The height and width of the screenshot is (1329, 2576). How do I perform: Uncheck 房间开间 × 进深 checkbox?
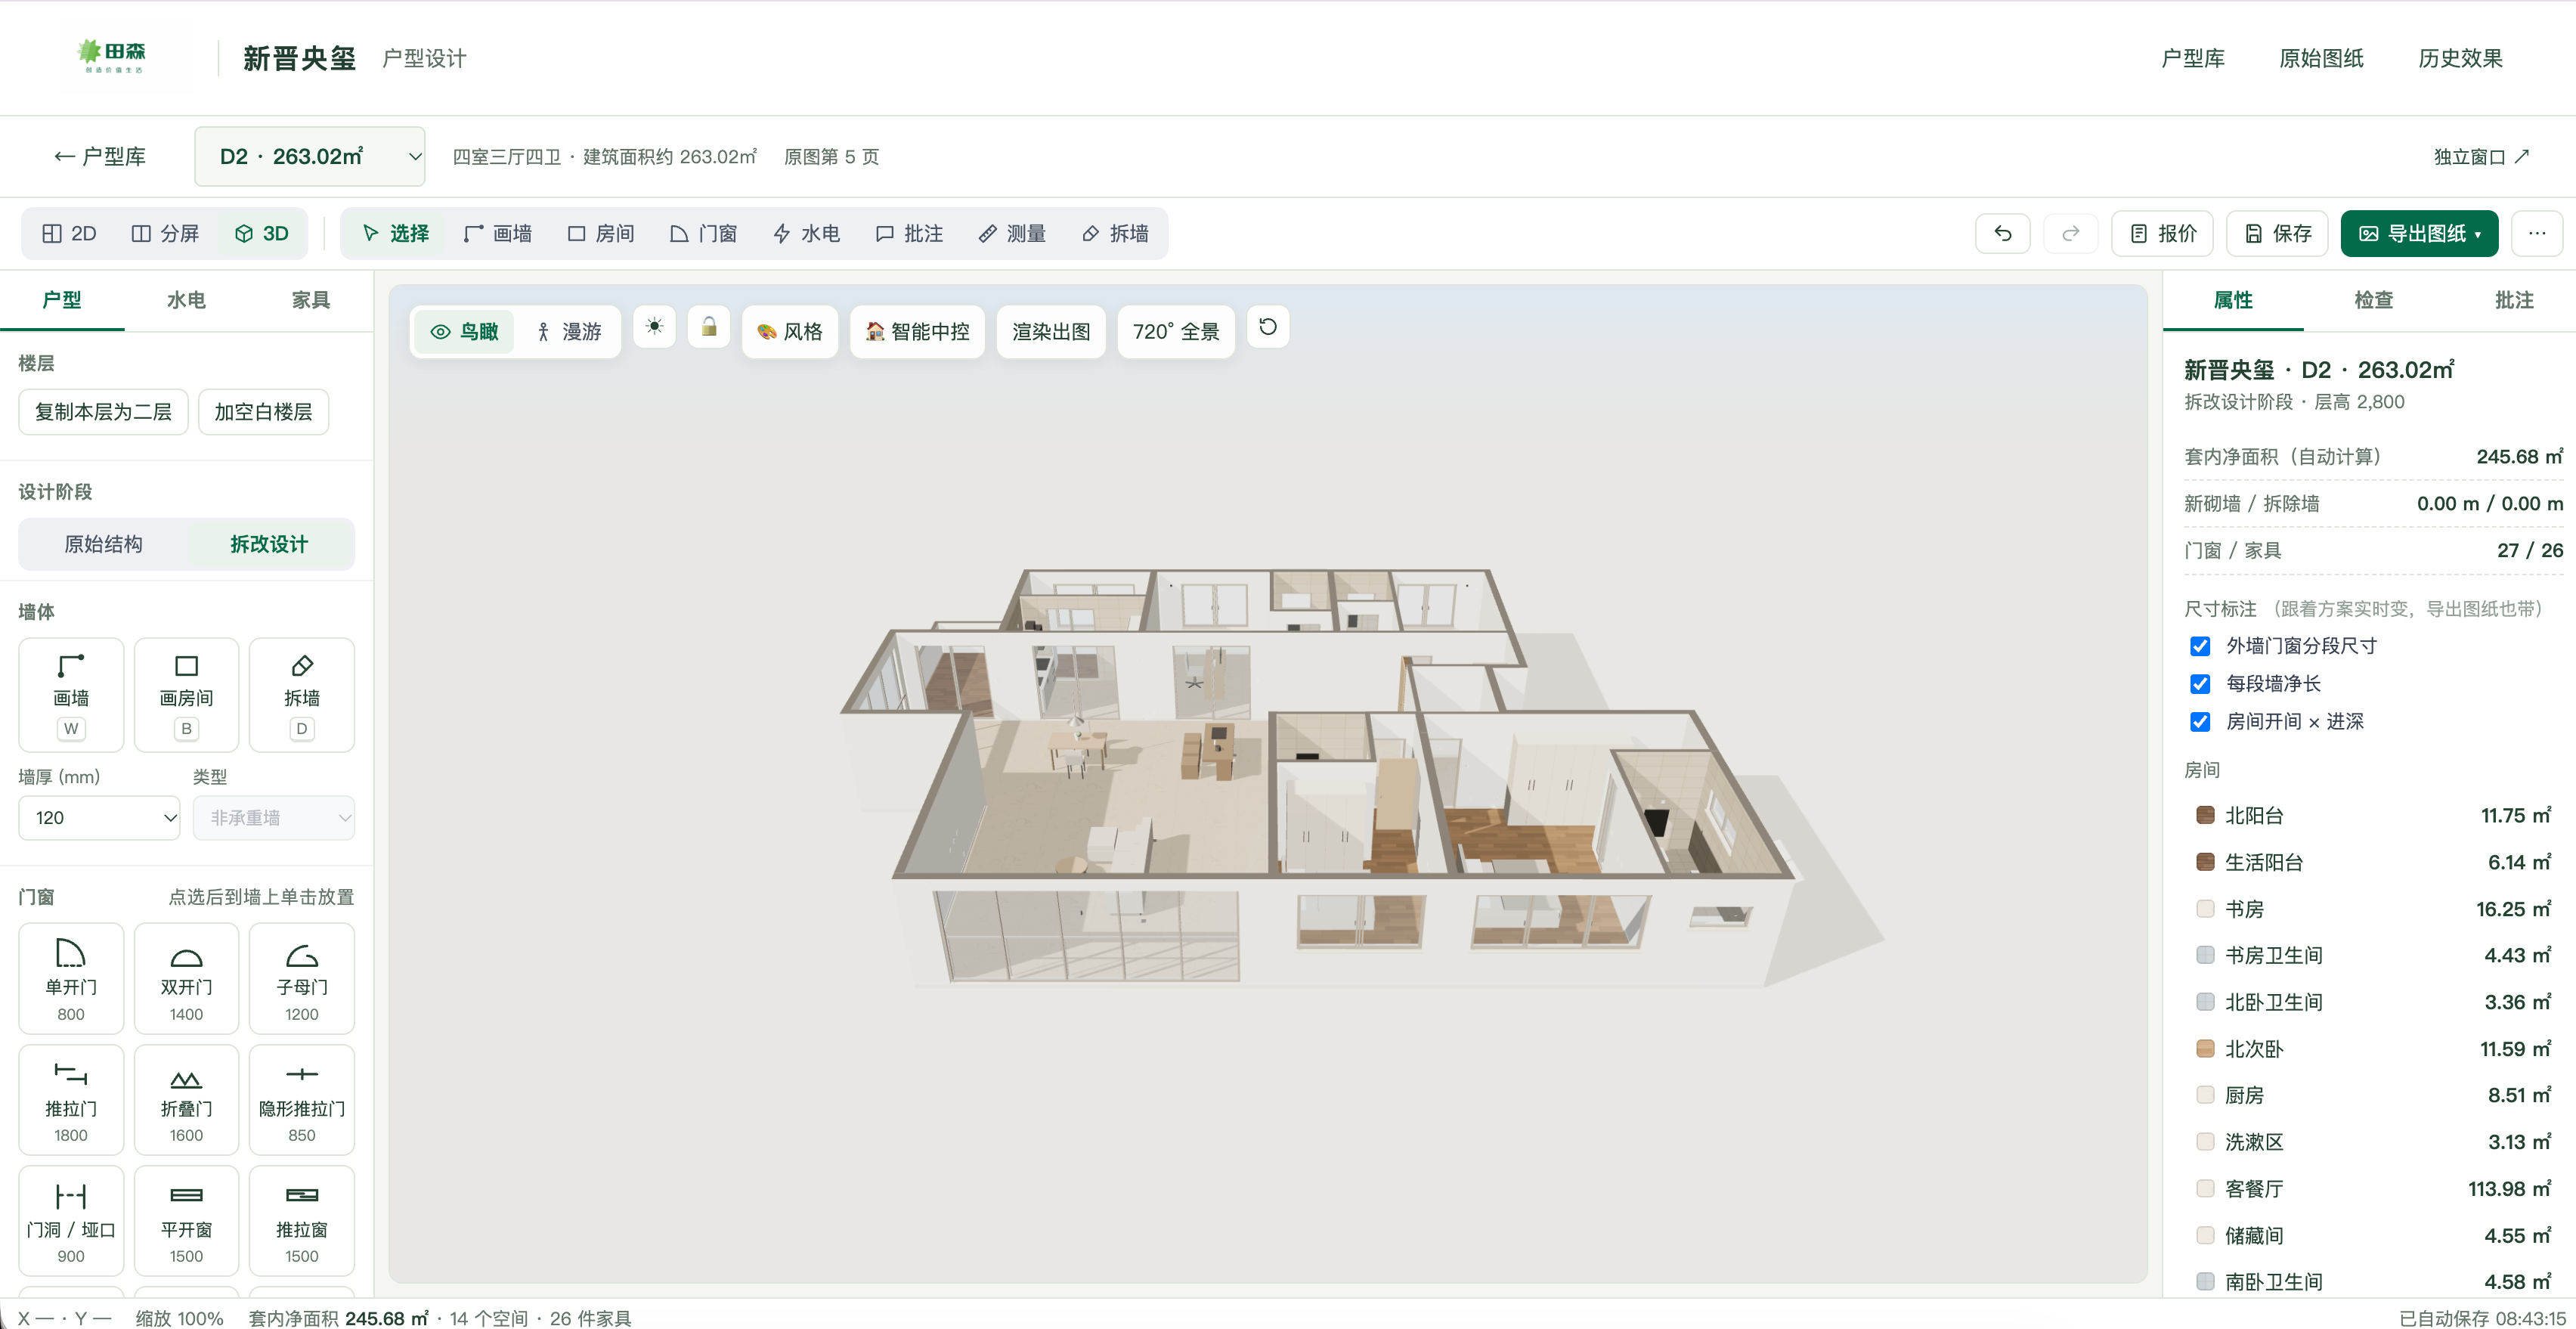(2200, 722)
